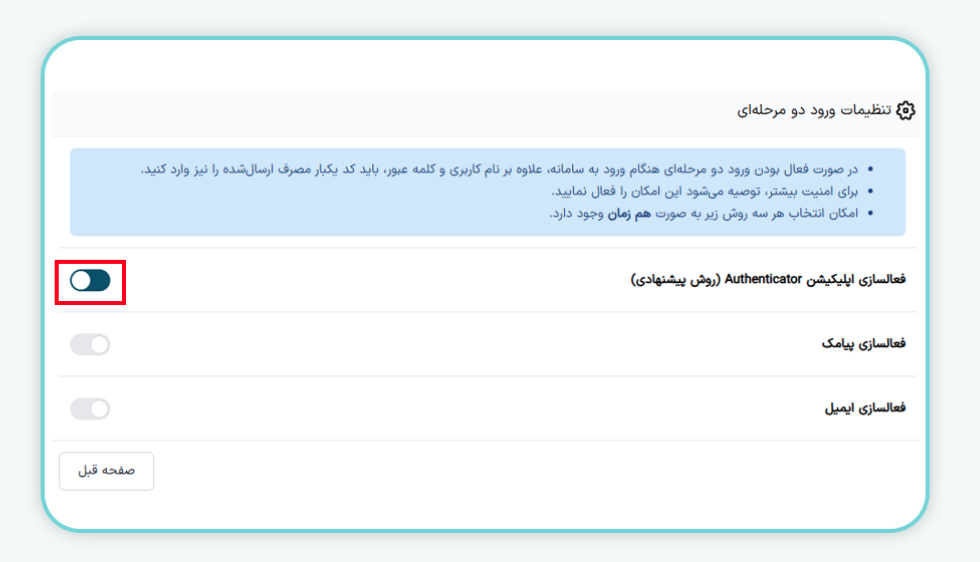Toggle the email activation switch (فعالسازی ایمیل)
This screenshot has width=980, height=562.
coord(90,408)
